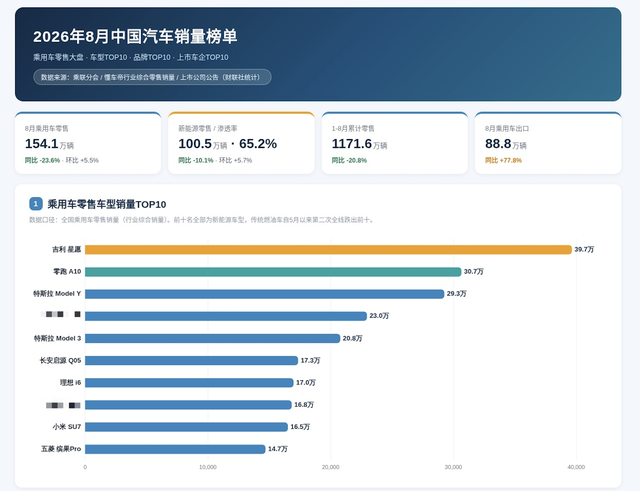Click the bar for 特斯拉 Model 3
The image size is (640, 491).
pyautogui.click(x=212, y=338)
